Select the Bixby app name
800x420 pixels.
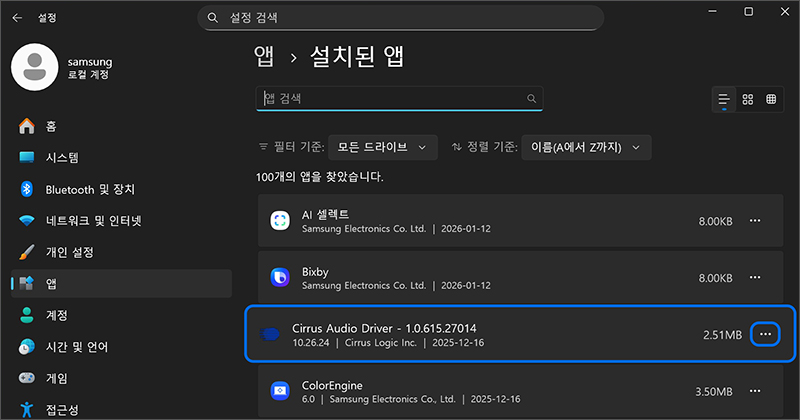click(x=315, y=272)
